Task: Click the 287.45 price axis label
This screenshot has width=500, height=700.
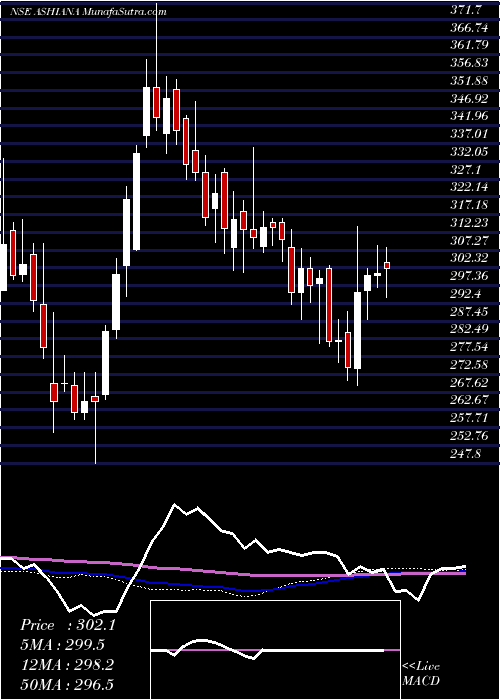Action: point(469,311)
